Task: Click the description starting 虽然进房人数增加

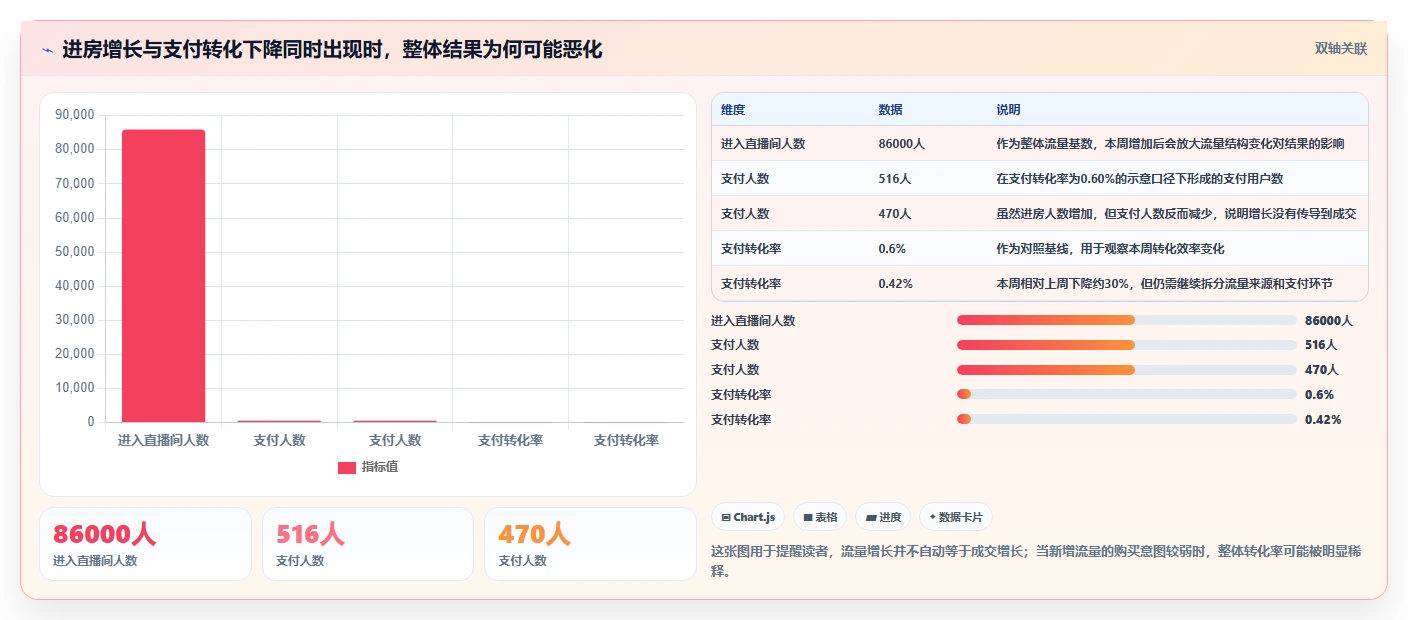Action: point(1176,214)
